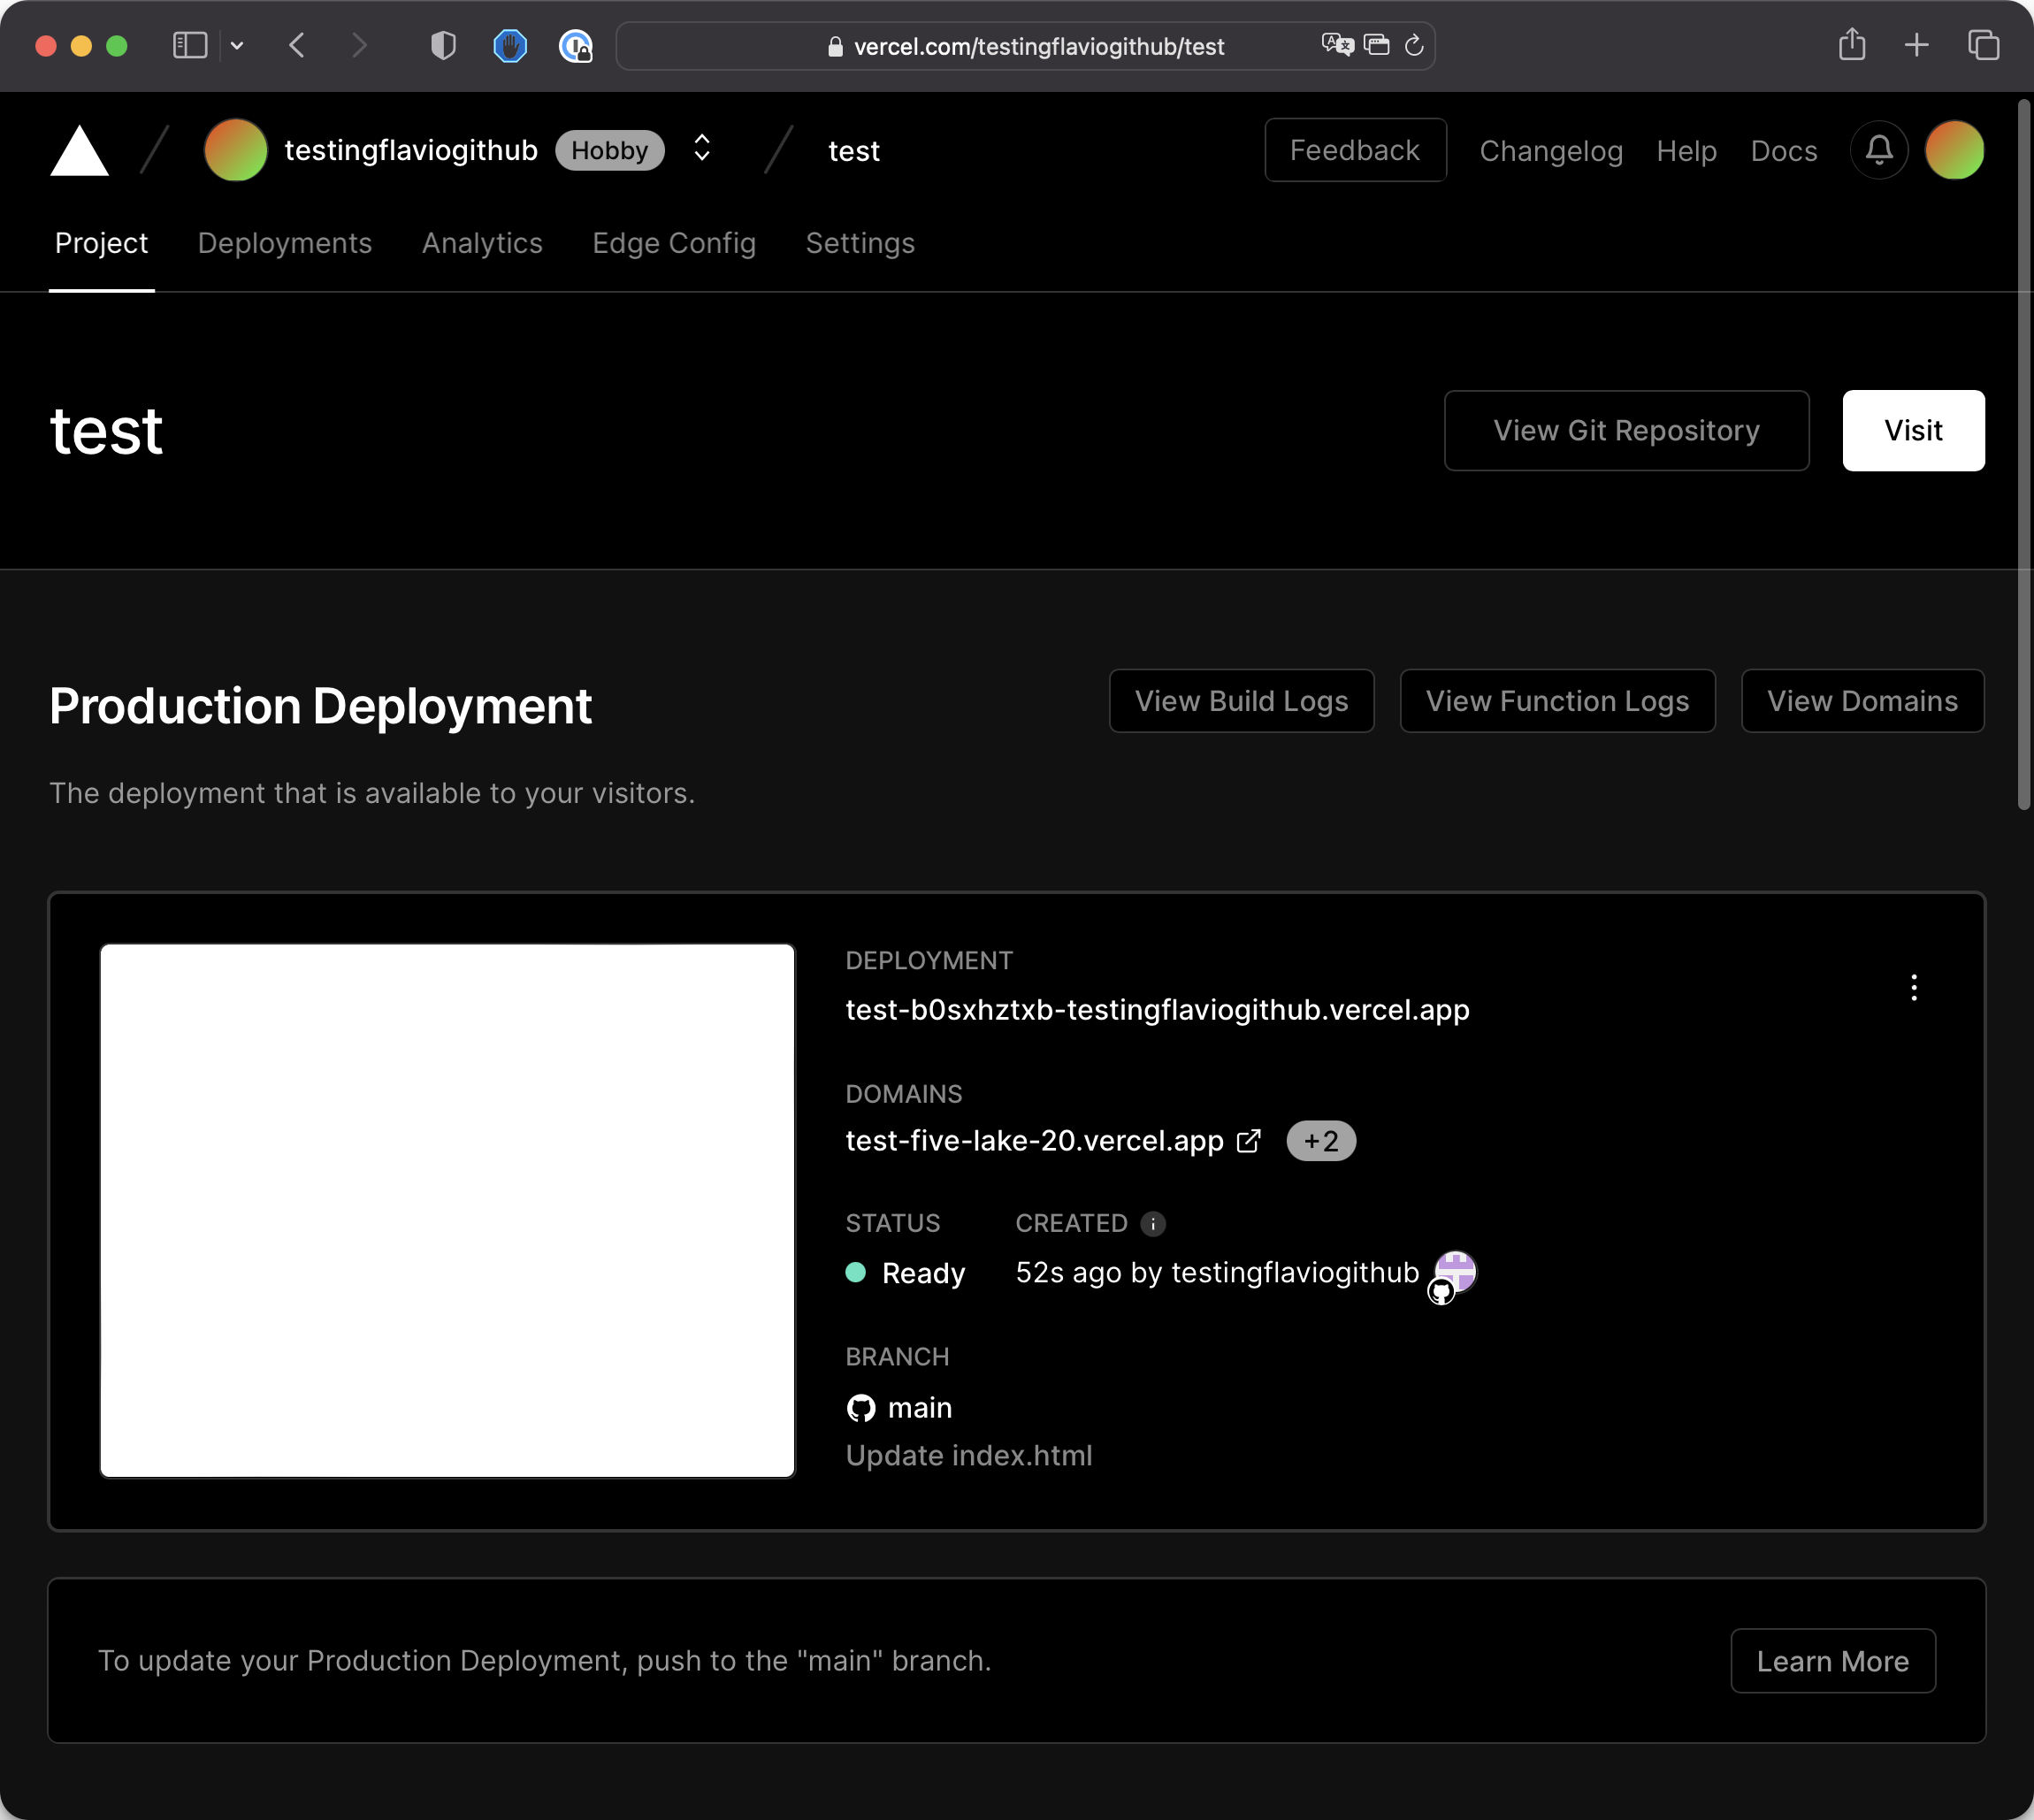Click the deployment preview thumbnail
Viewport: 2034px width, 1820px height.
(x=447, y=1210)
